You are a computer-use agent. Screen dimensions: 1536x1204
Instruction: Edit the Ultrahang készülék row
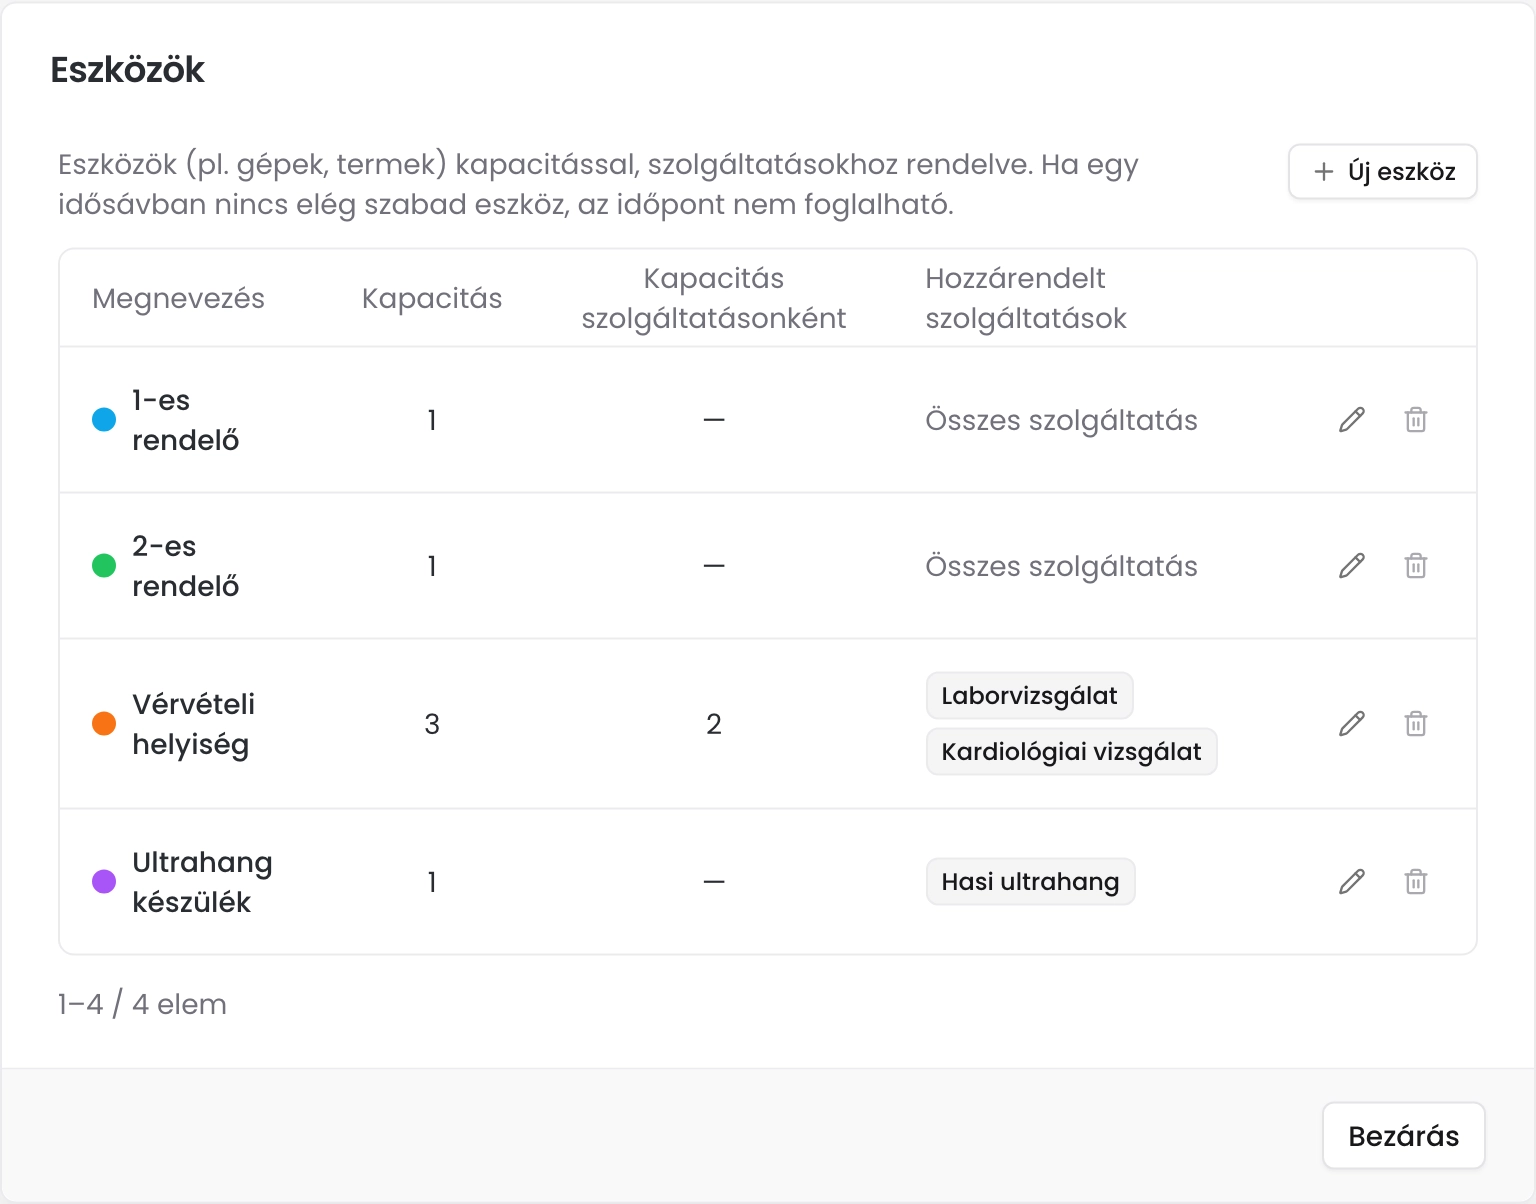point(1352,882)
